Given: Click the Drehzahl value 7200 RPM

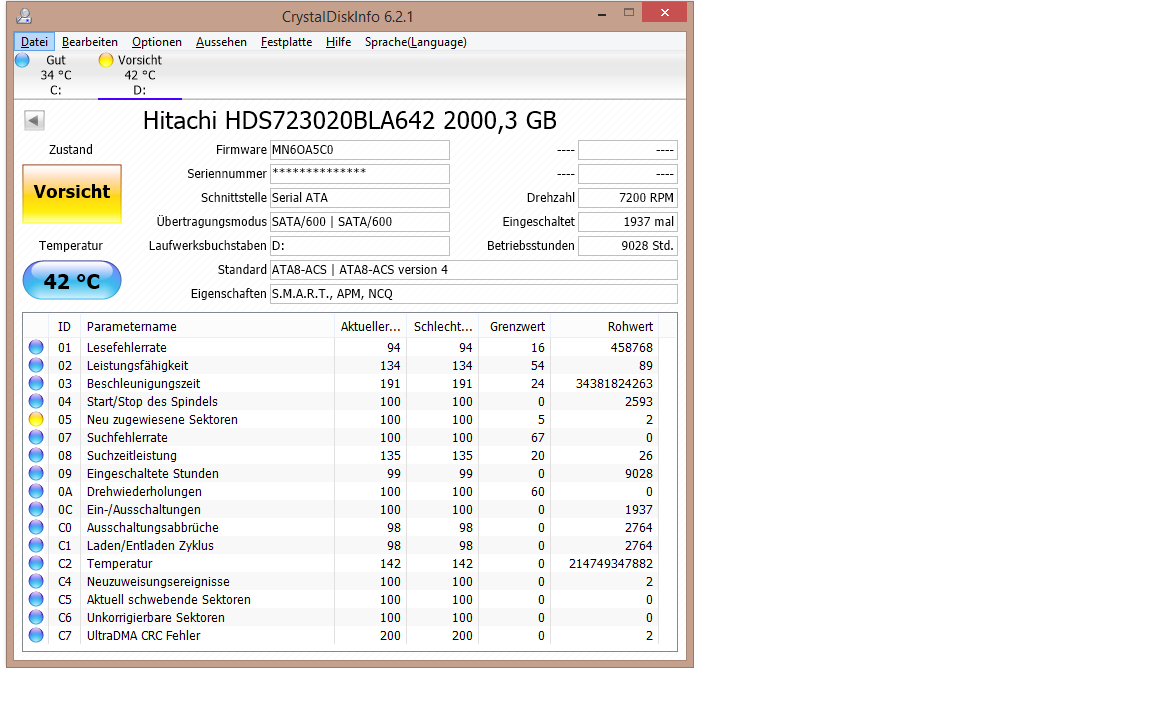Looking at the screenshot, I should click(x=627, y=198).
